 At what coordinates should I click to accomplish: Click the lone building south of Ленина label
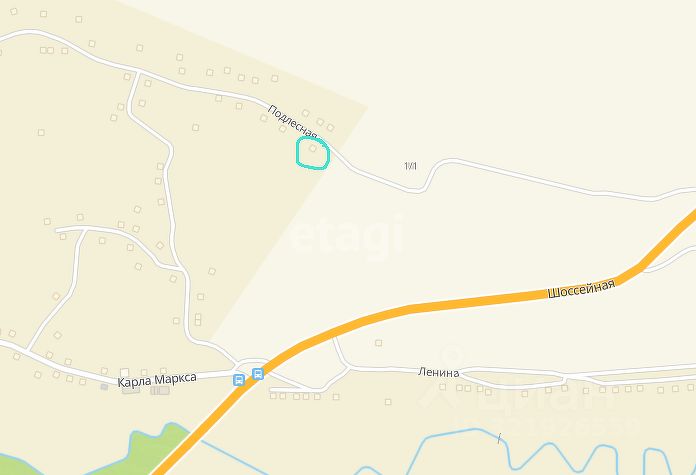tap(388, 402)
